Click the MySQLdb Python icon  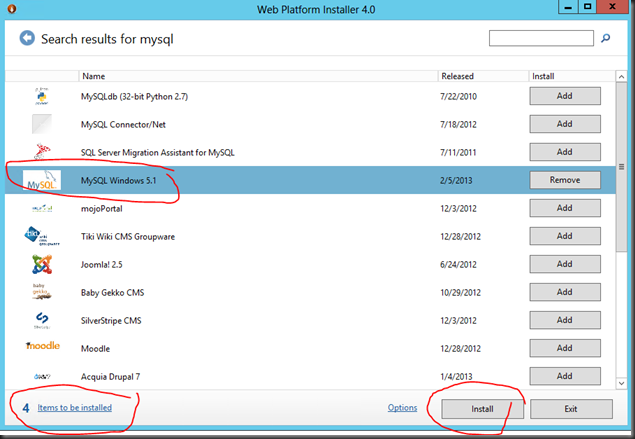41,96
